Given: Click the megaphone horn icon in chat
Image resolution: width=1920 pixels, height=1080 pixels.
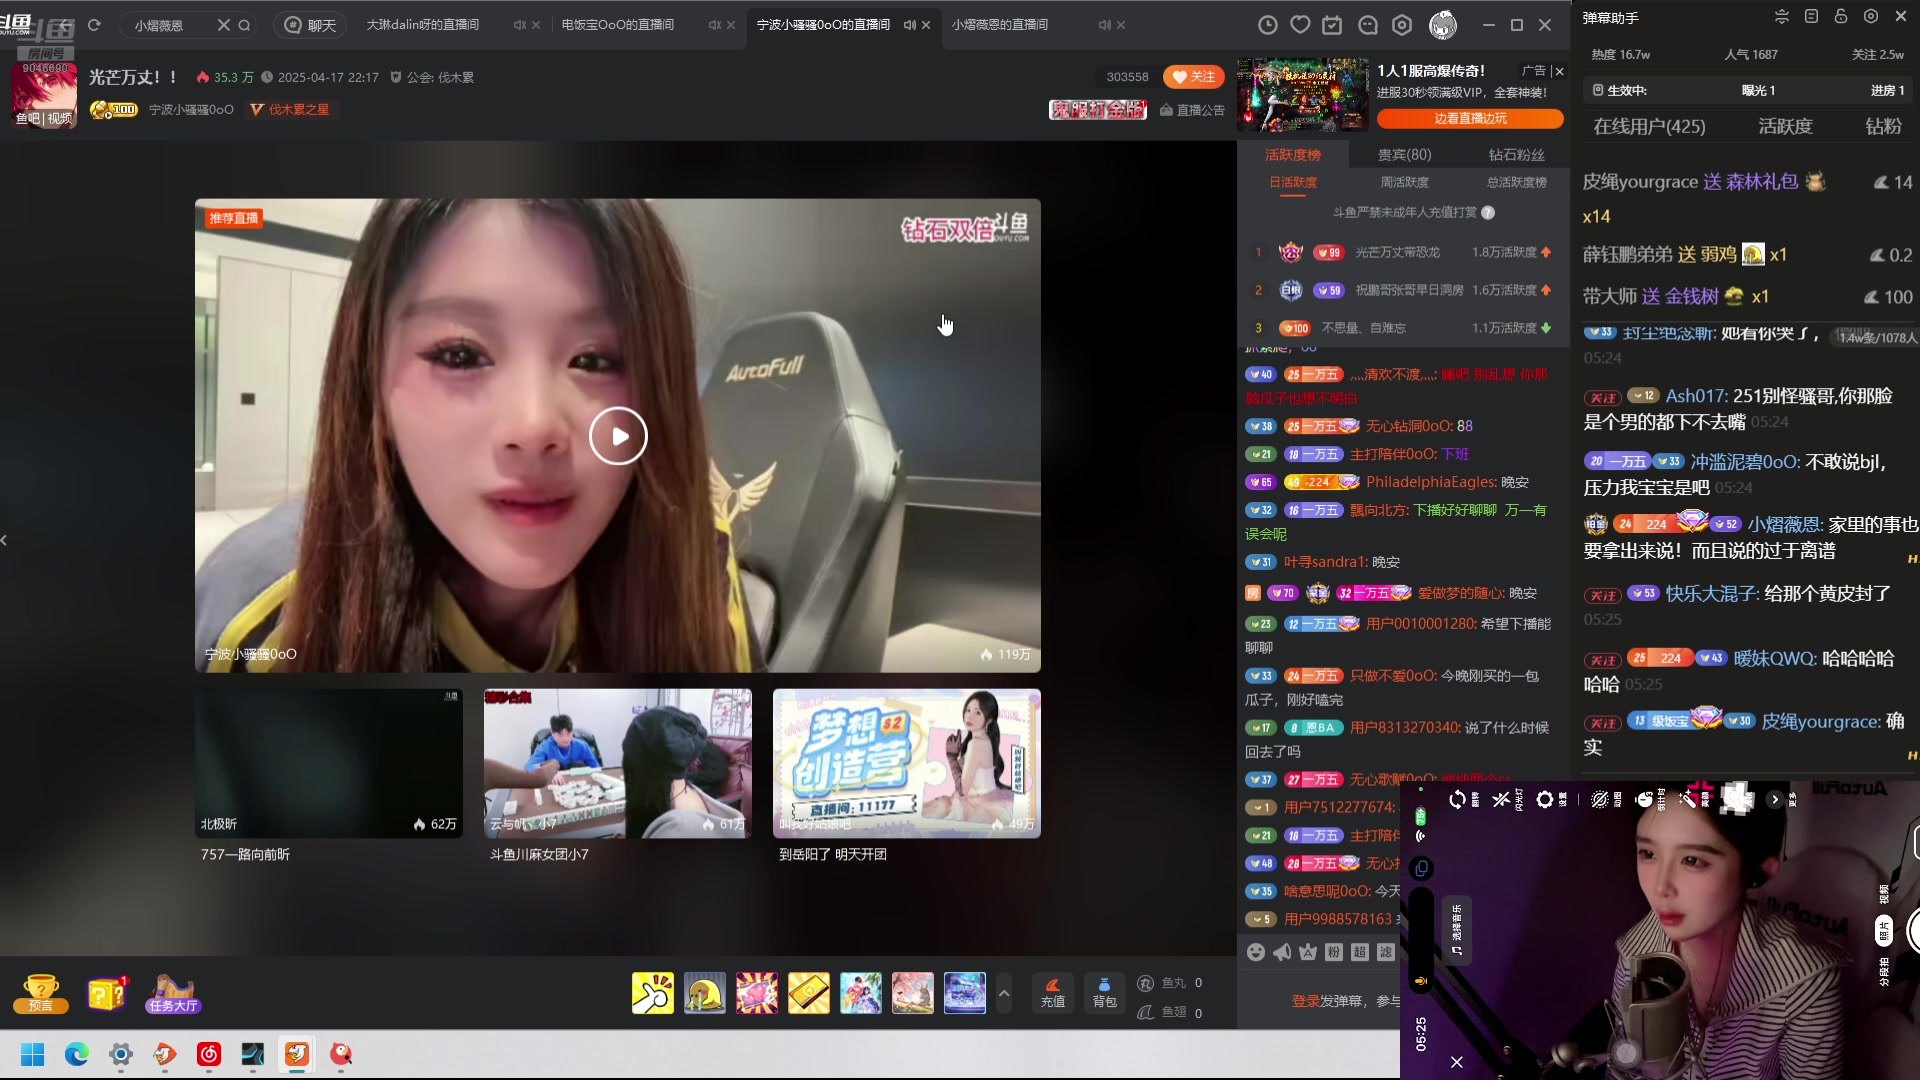Looking at the screenshot, I should click(x=1282, y=952).
